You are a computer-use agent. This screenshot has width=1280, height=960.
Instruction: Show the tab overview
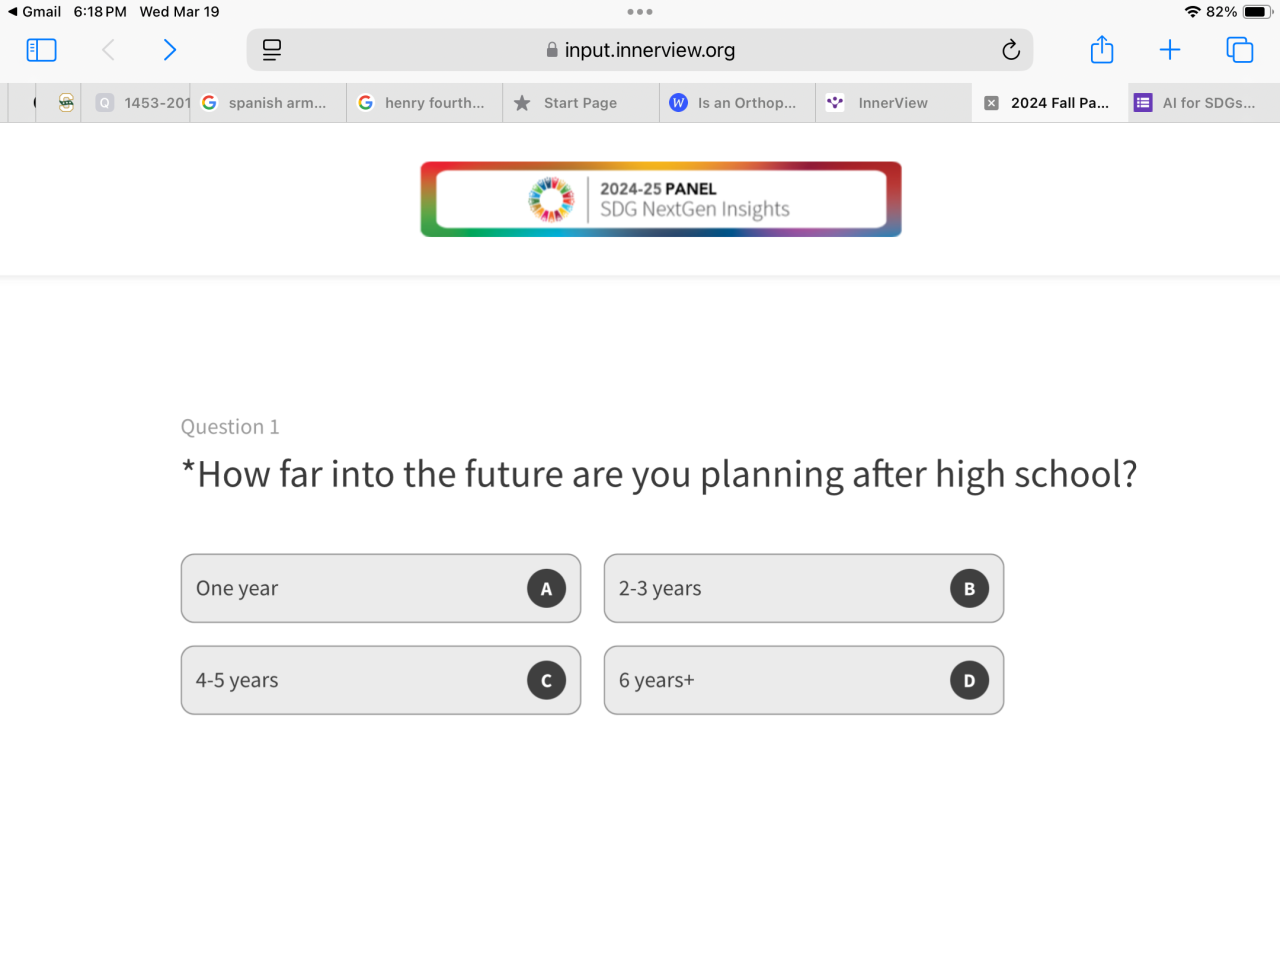pyautogui.click(x=1240, y=50)
